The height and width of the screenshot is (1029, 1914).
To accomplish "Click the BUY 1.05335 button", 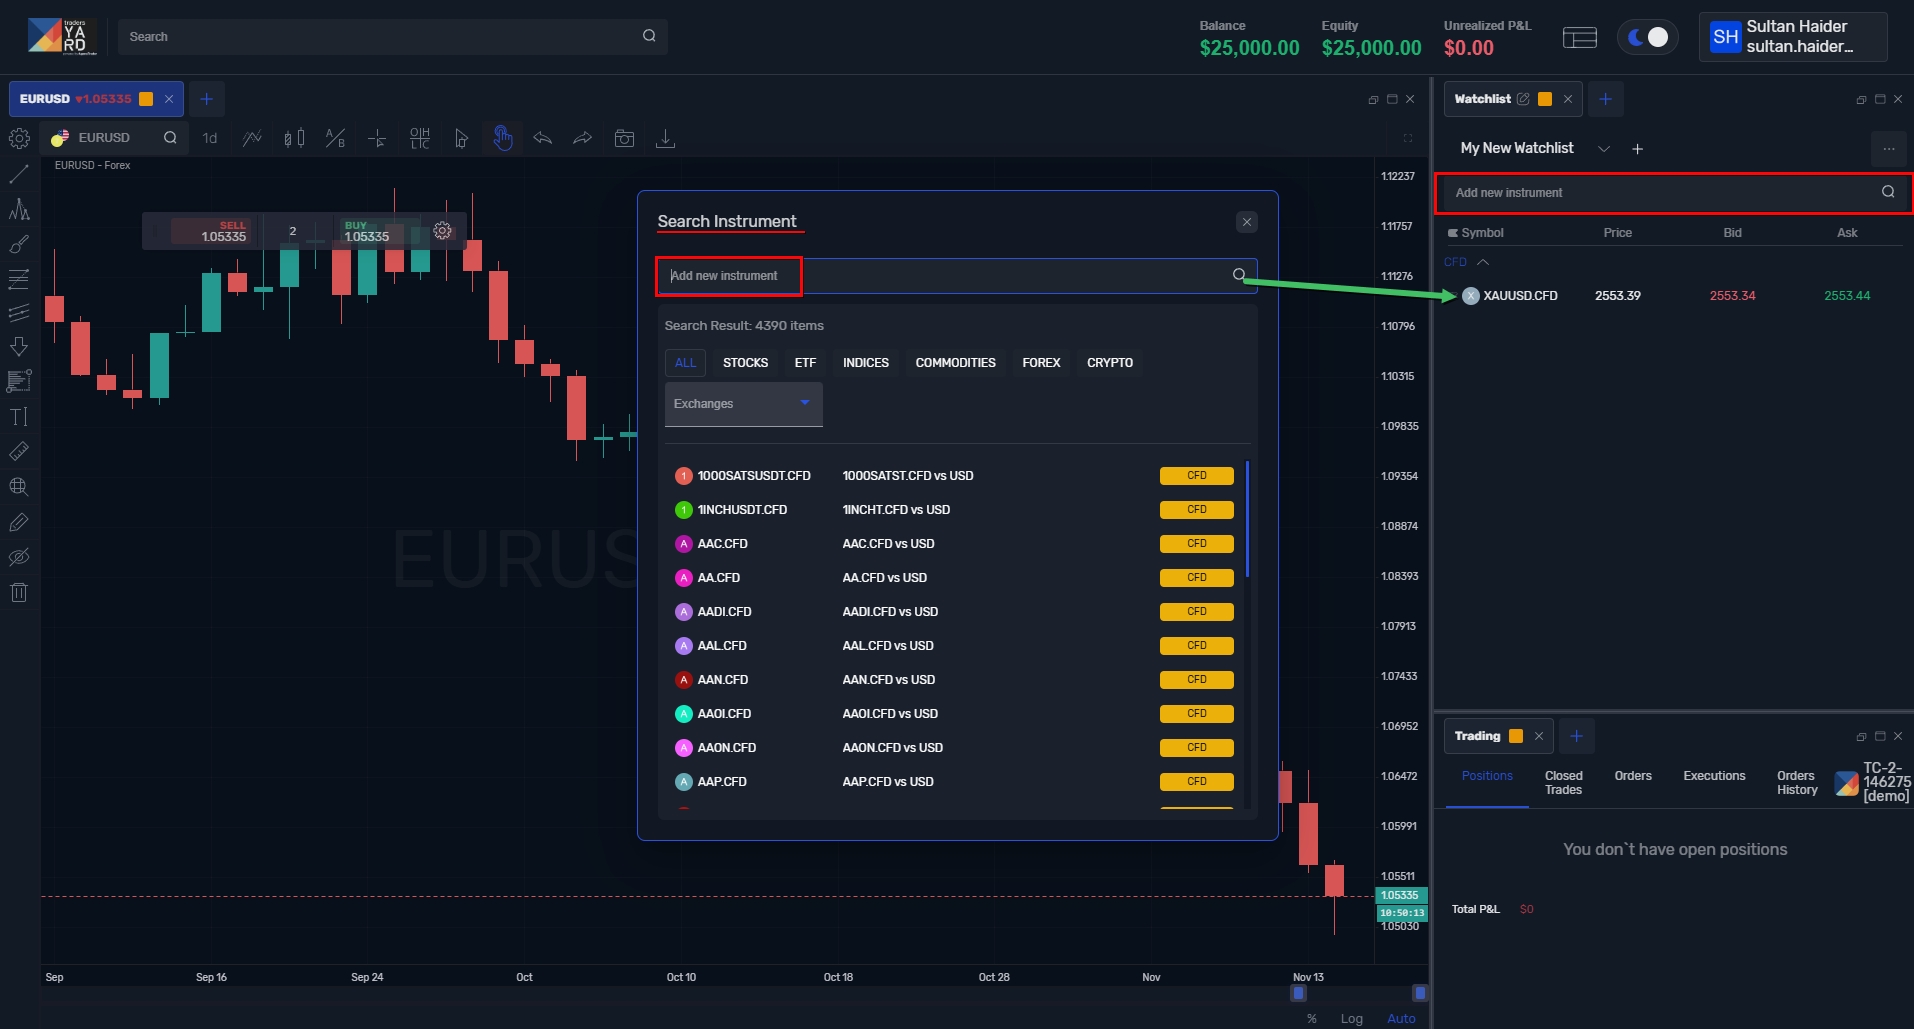I will coord(368,232).
